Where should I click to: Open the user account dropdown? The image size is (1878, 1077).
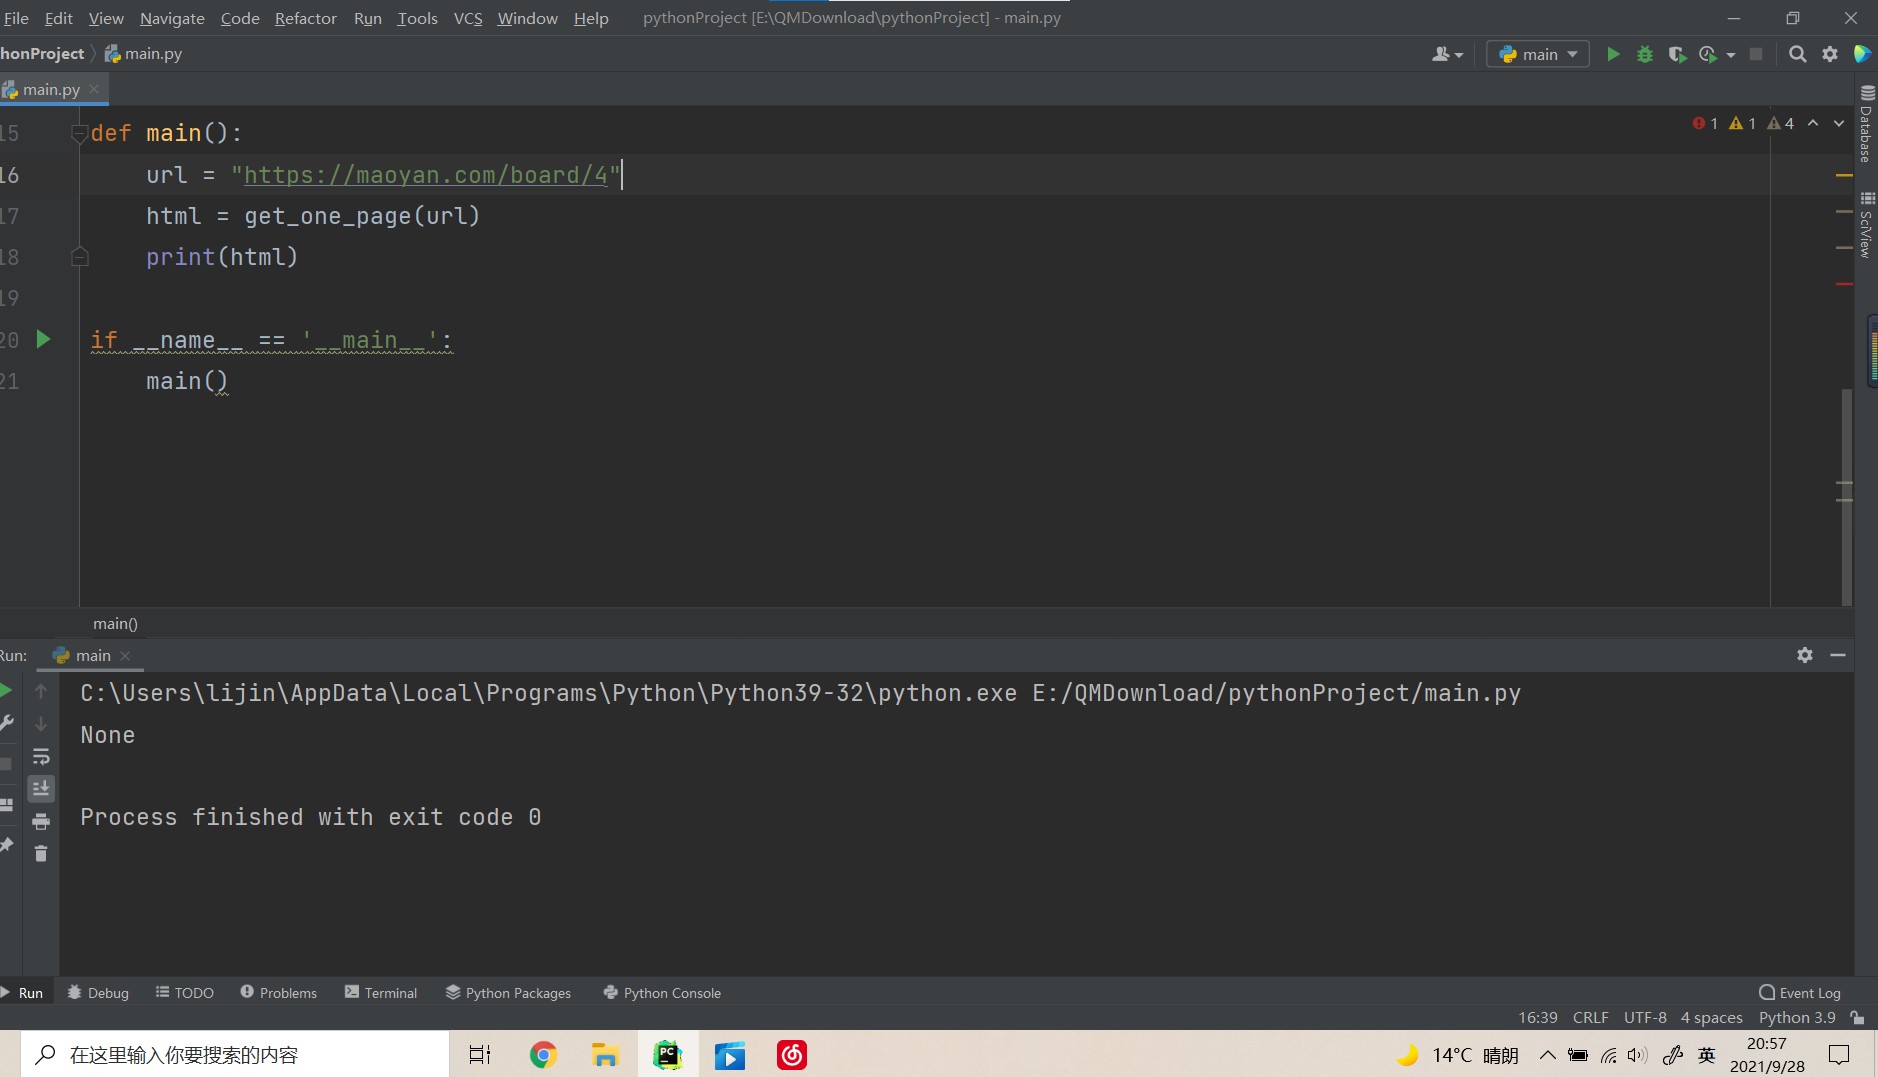click(x=1447, y=54)
